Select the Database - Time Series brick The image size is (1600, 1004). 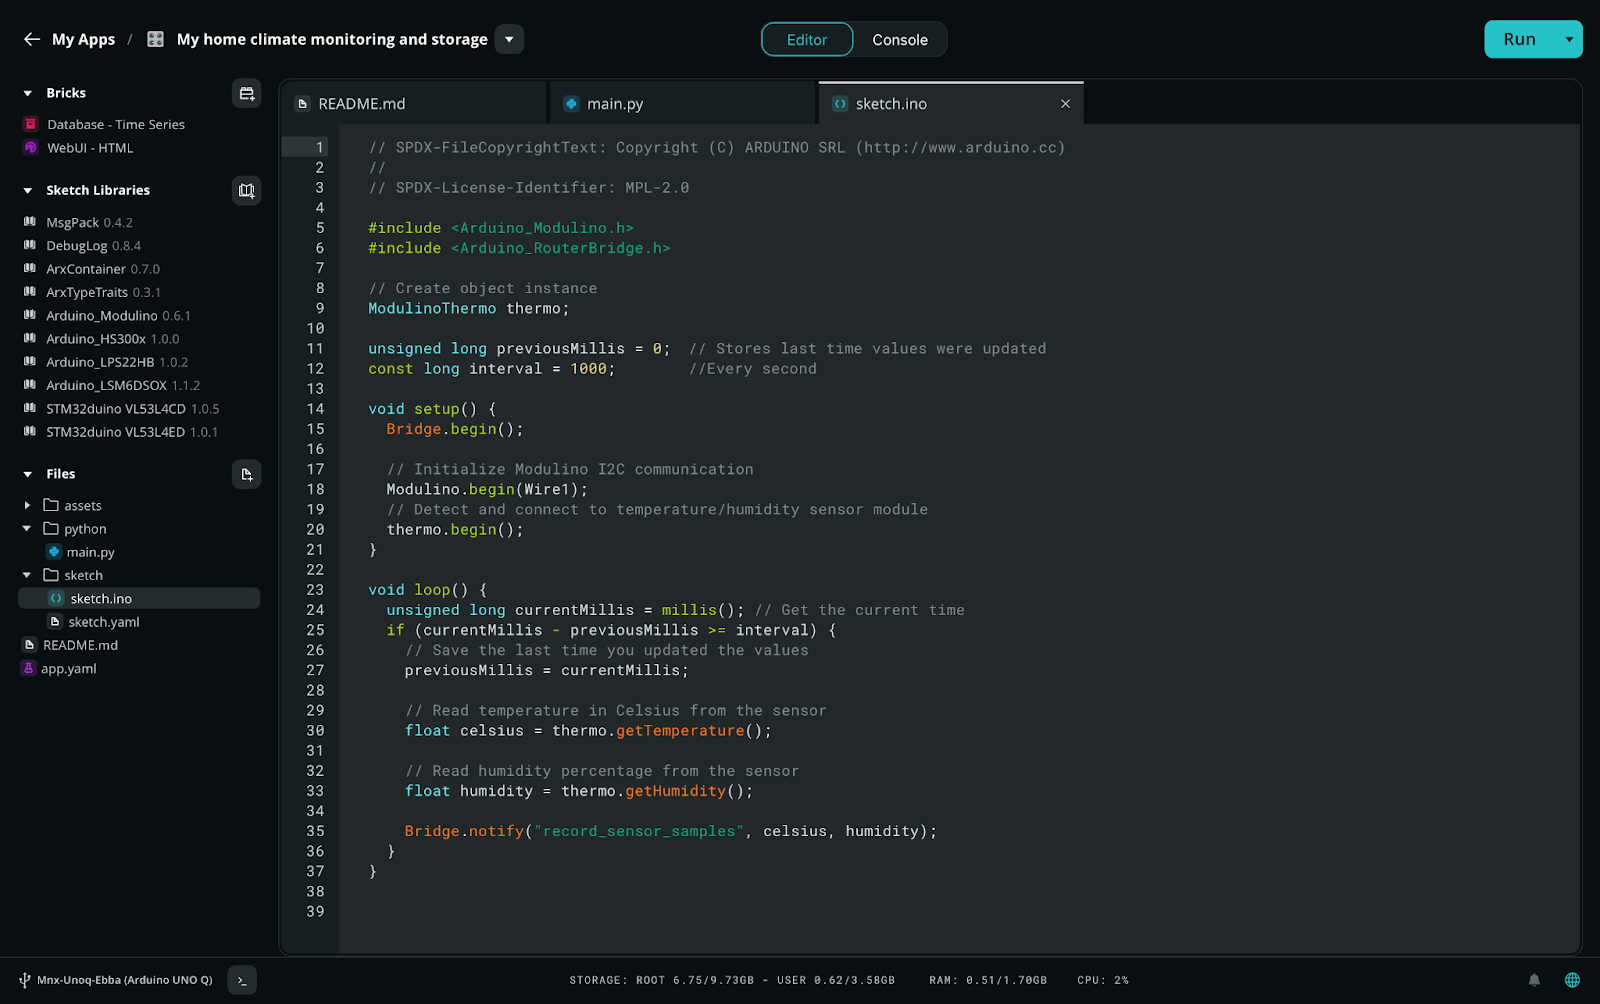pos(115,124)
